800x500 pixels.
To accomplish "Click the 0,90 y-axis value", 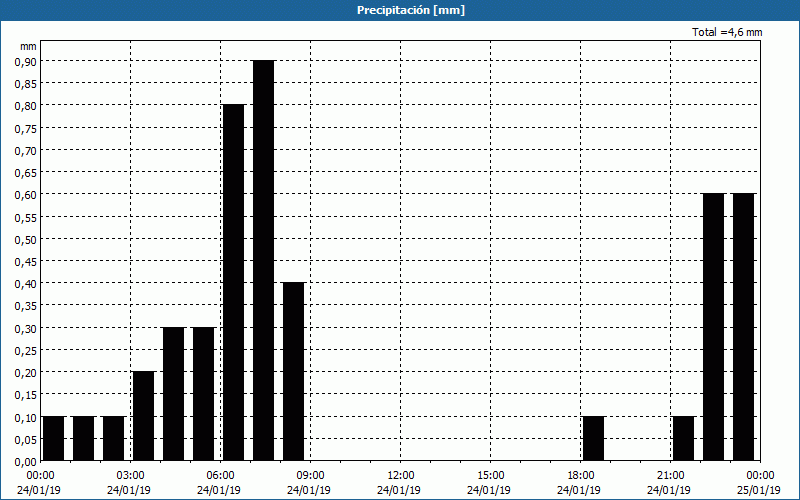I will click(x=26, y=61).
